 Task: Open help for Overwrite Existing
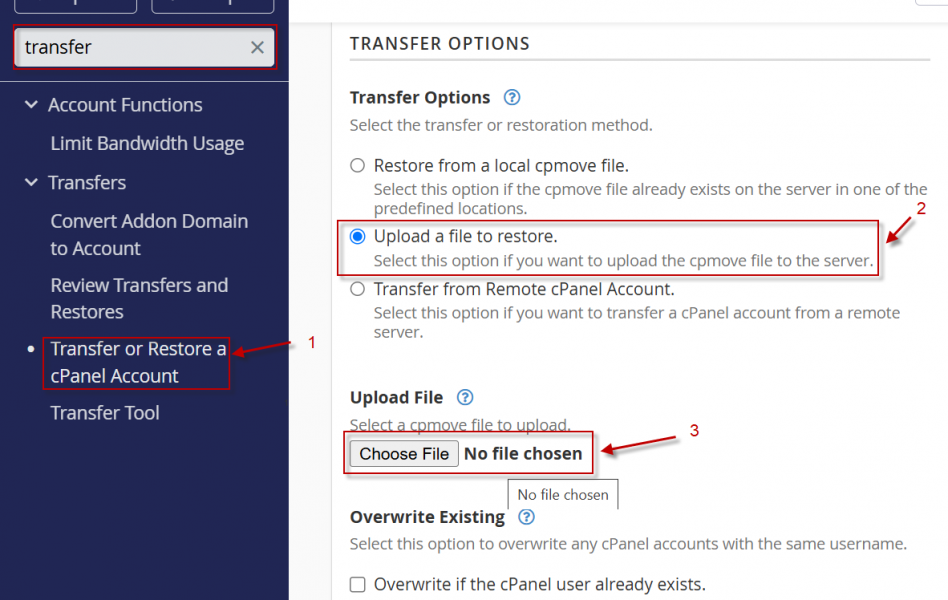tap(527, 517)
